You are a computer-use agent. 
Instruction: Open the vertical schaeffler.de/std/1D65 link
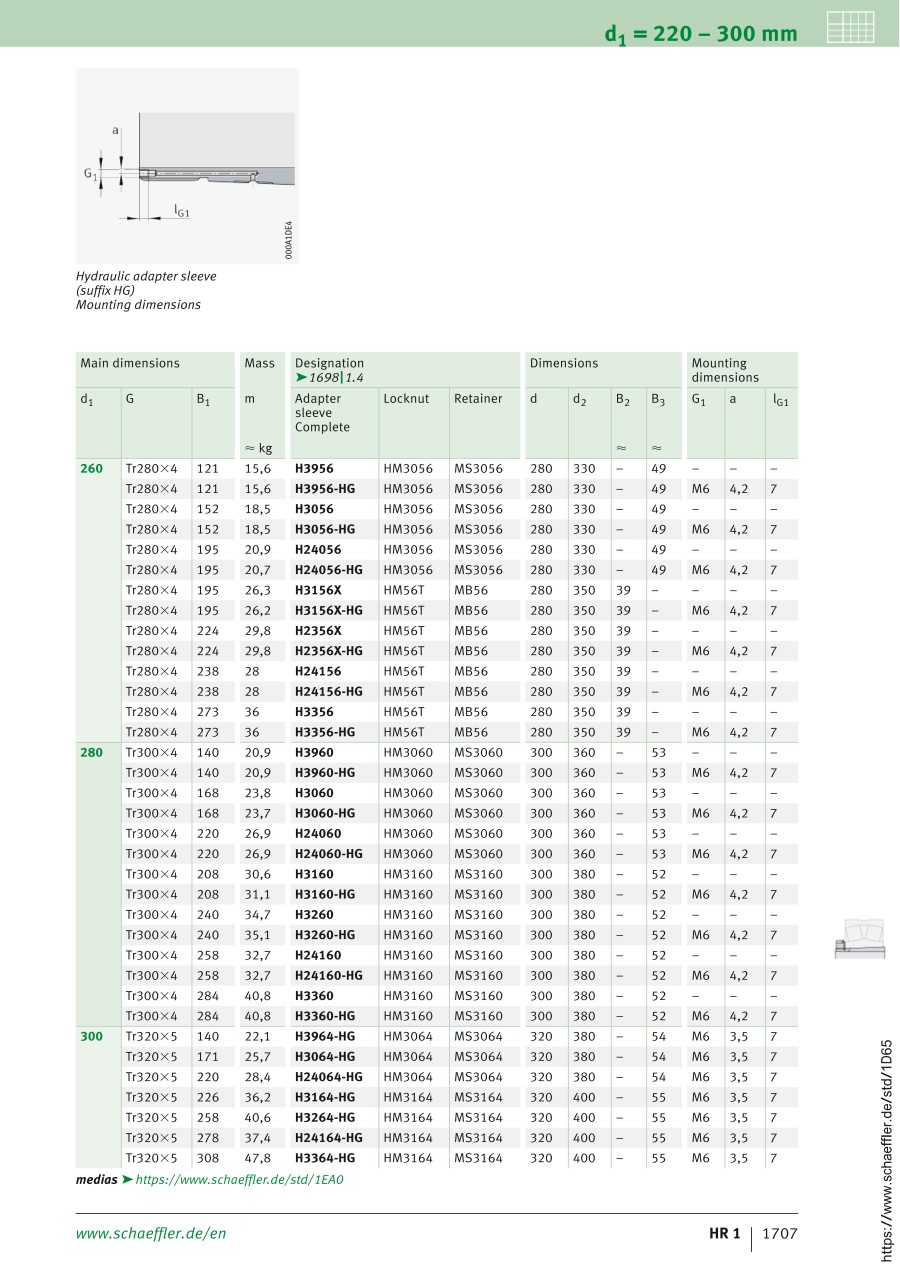point(887,1153)
